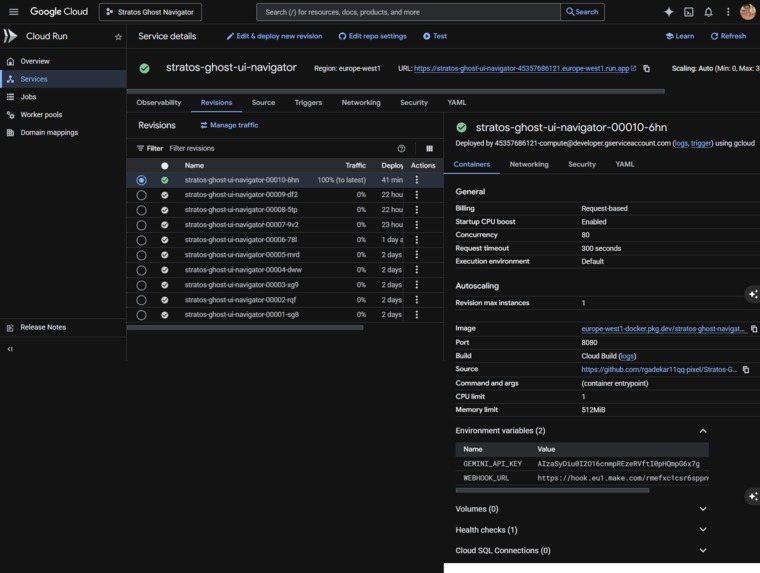Screen dimensions: 760x573
Task: Open the Cloud Build logs link
Action: [x=627, y=356]
